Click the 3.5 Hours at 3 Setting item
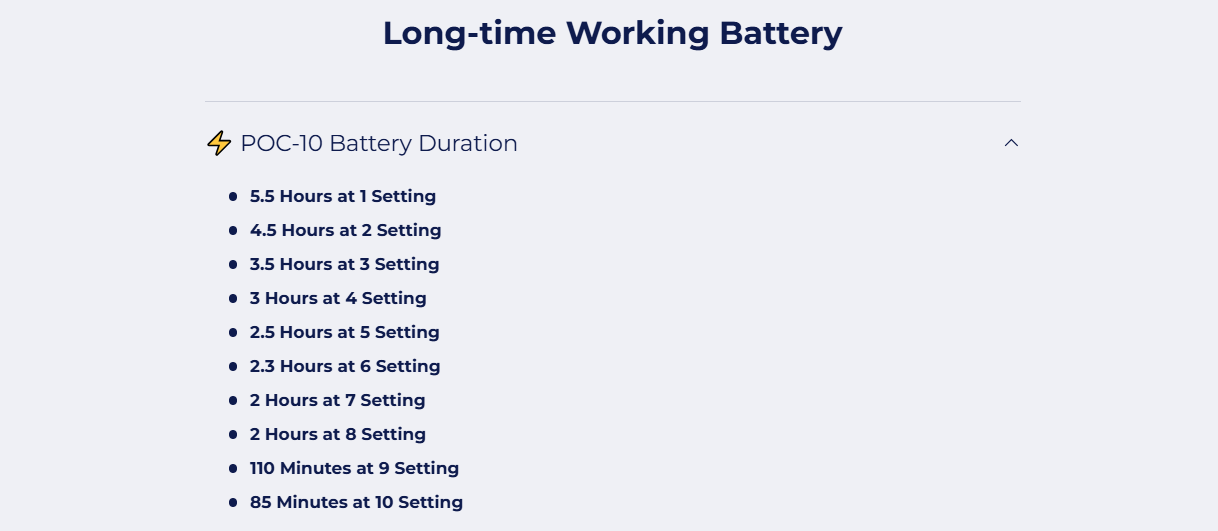1218x531 pixels. [x=344, y=264]
